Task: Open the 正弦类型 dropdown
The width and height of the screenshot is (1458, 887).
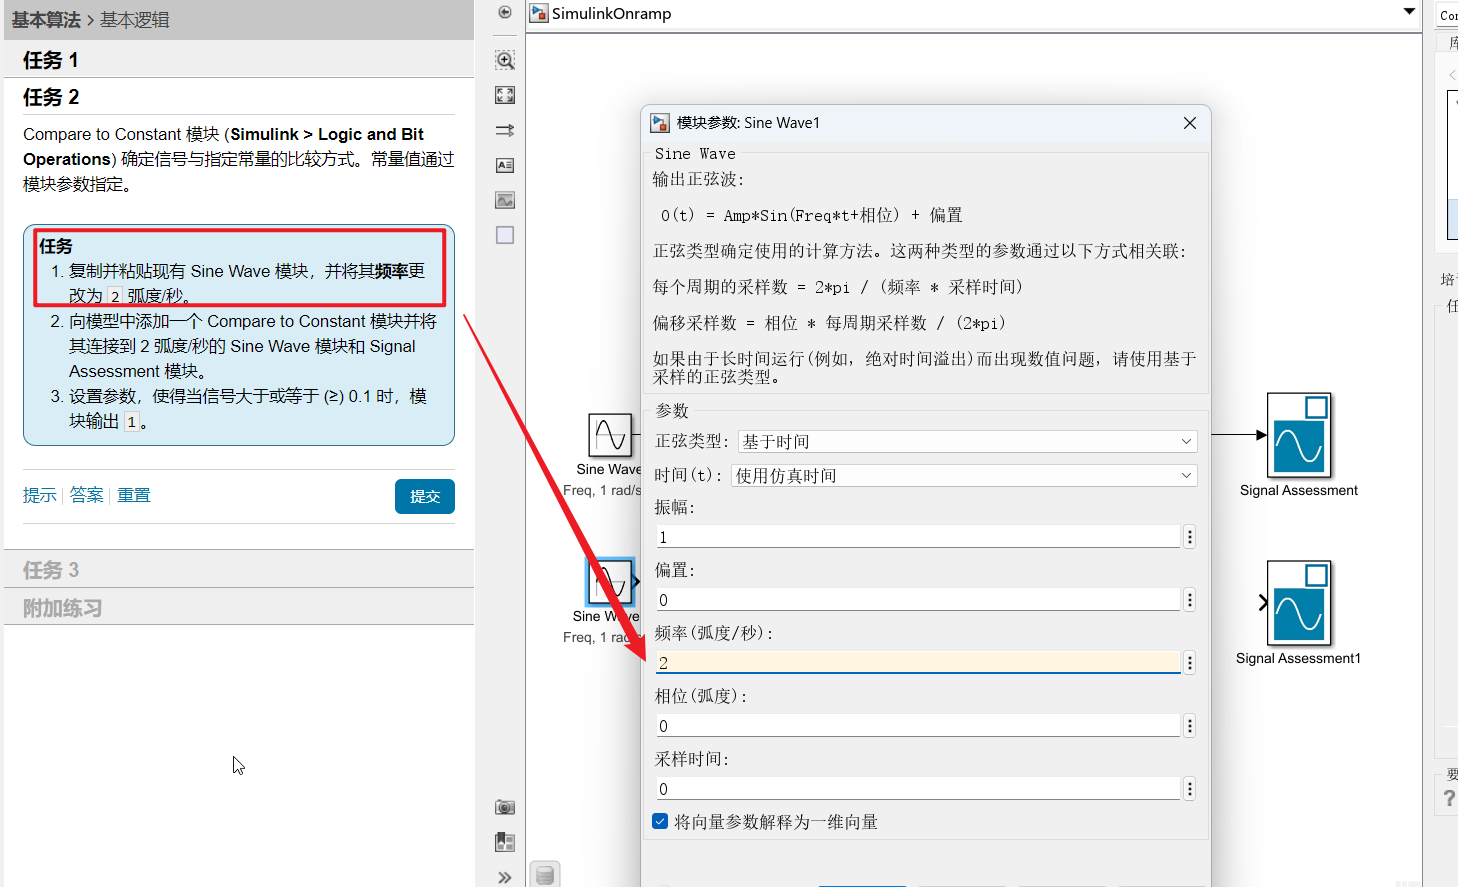Action: pyautogui.click(x=967, y=441)
